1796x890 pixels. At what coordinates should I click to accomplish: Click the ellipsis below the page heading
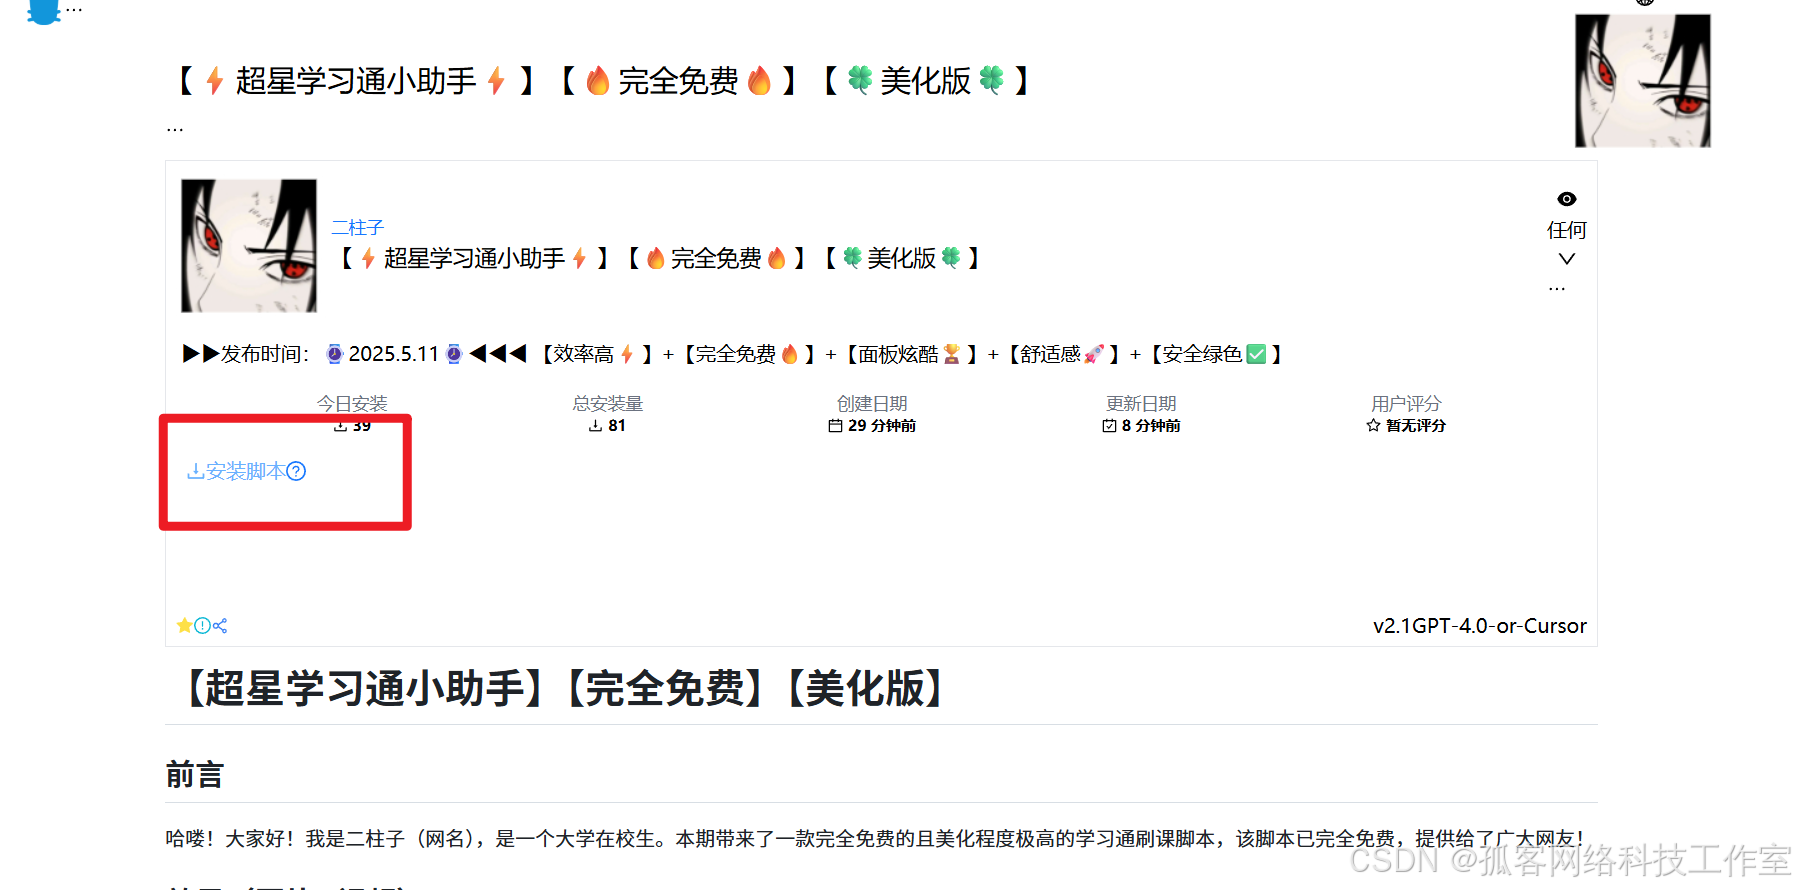pyautogui.click(x=175, y=128)
